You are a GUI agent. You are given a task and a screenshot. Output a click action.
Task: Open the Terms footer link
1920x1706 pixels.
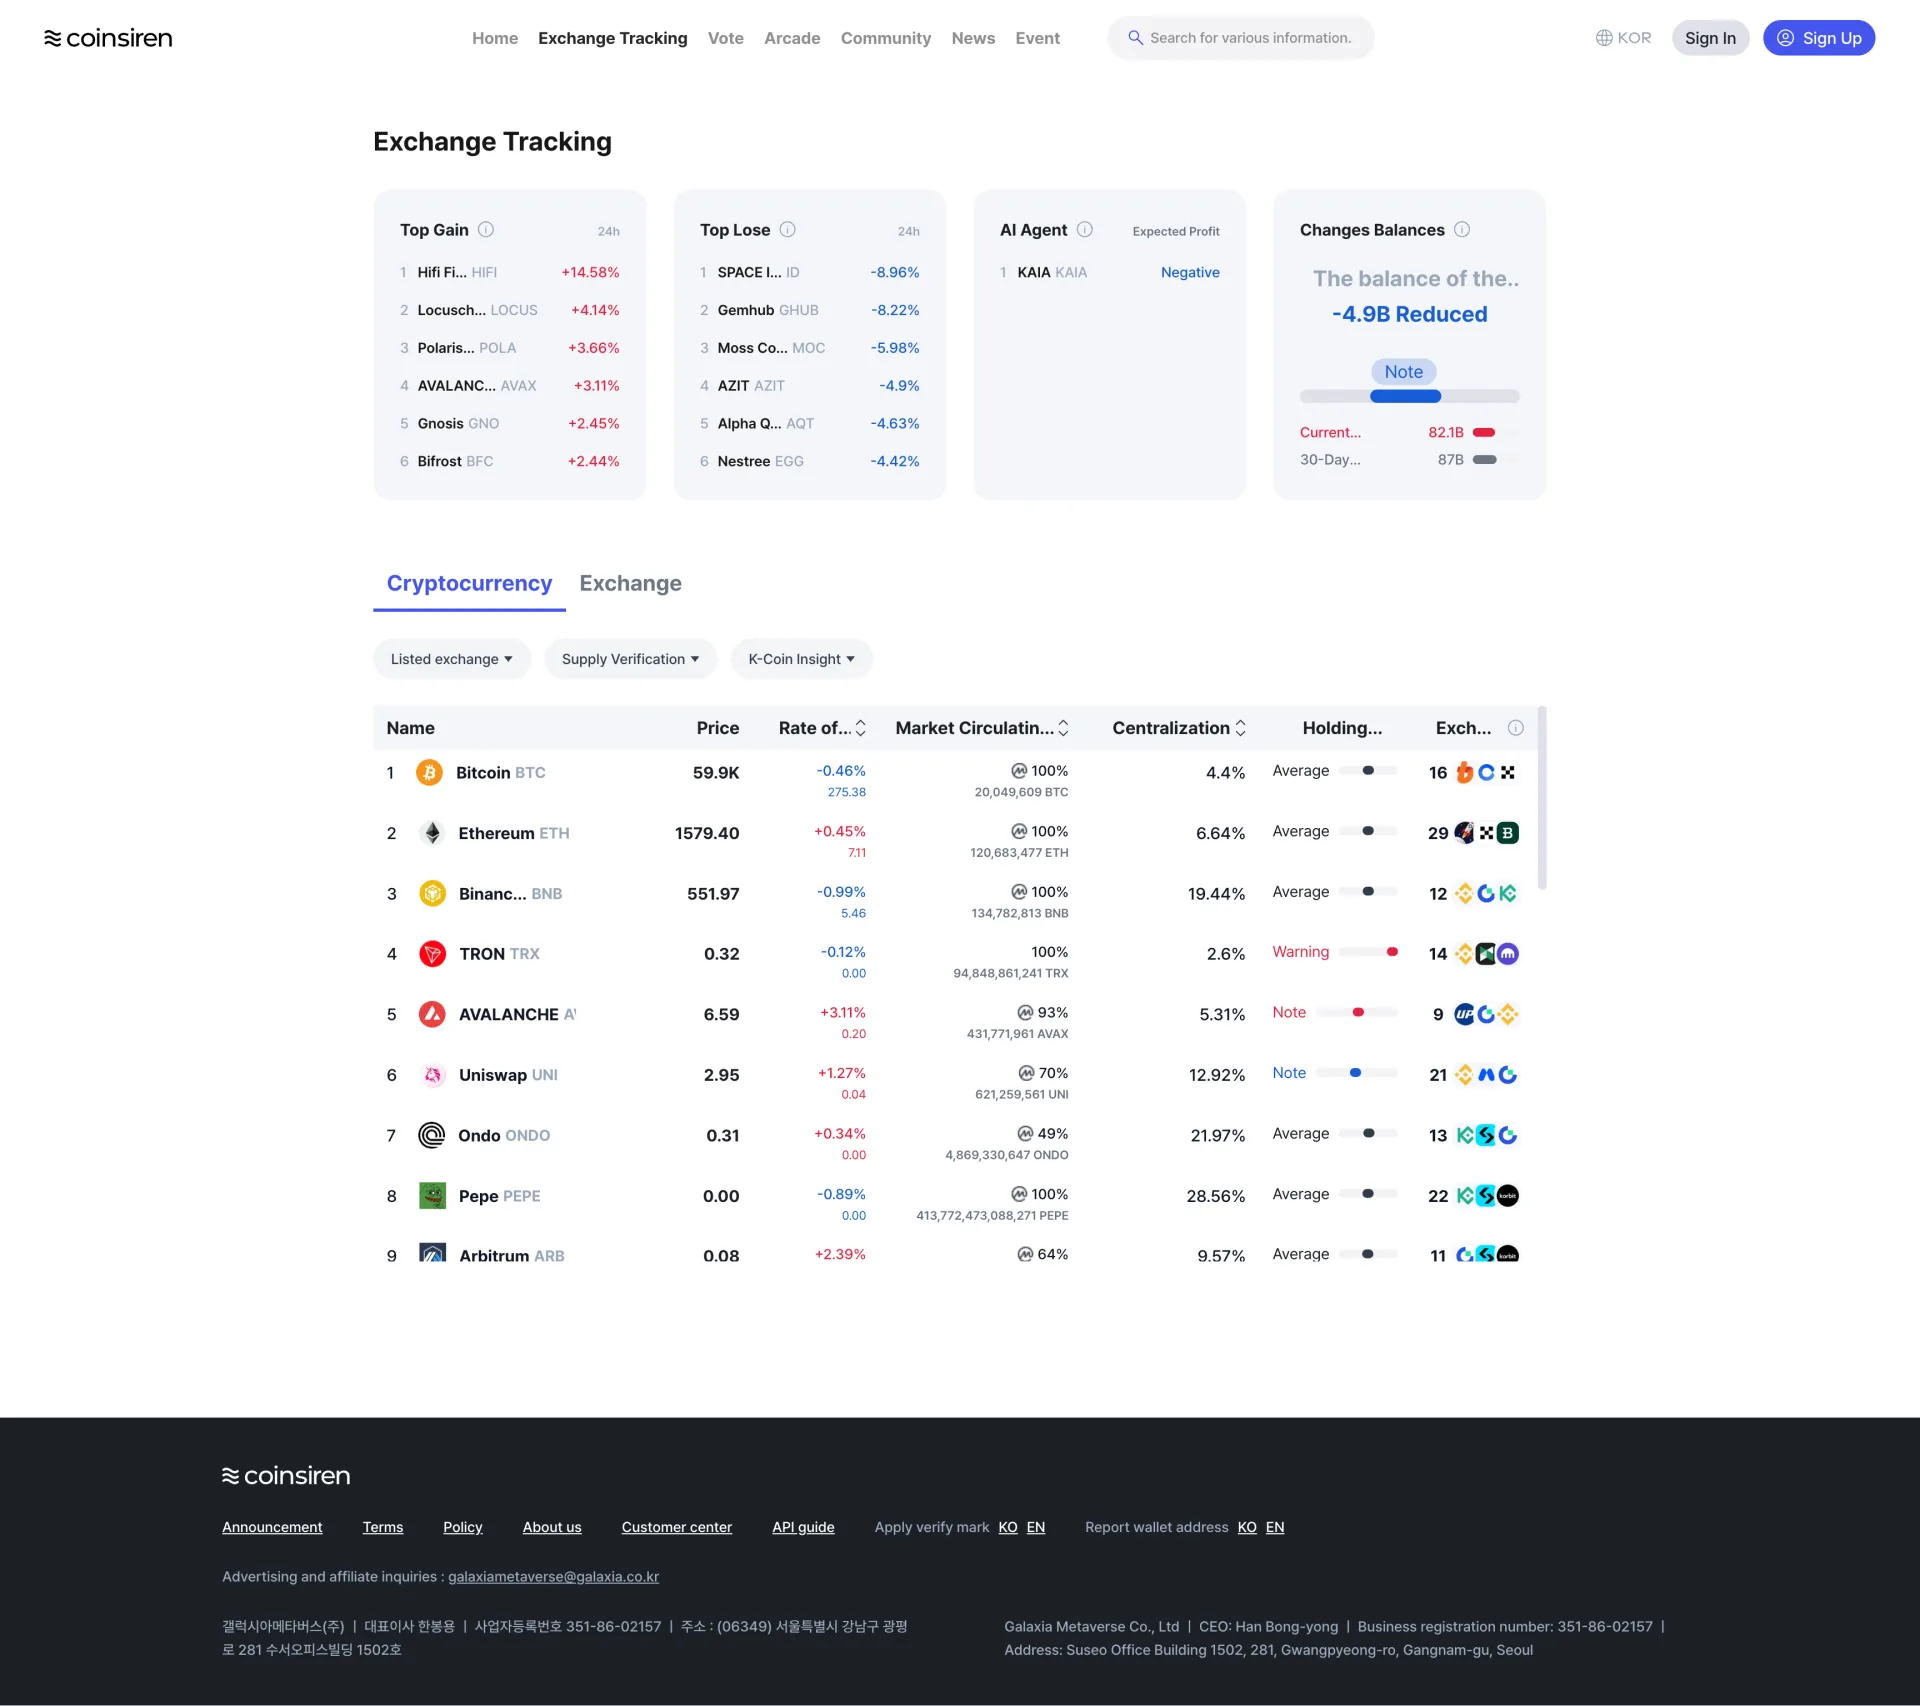[x=383, y=1528]
